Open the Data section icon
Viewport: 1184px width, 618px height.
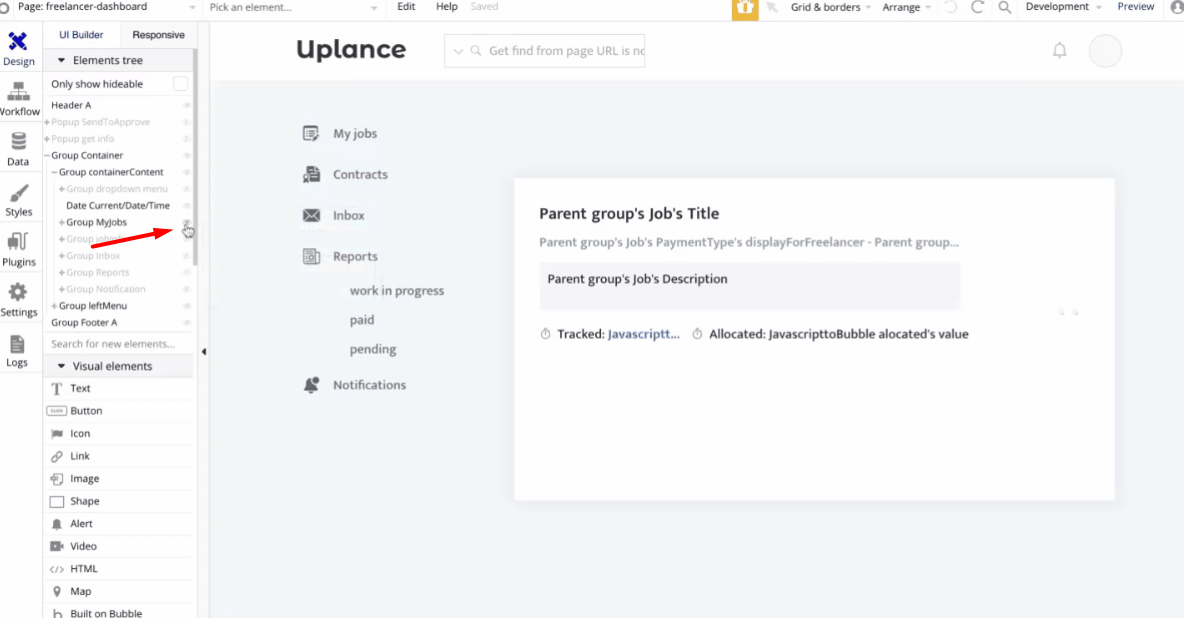click(18, 148)
